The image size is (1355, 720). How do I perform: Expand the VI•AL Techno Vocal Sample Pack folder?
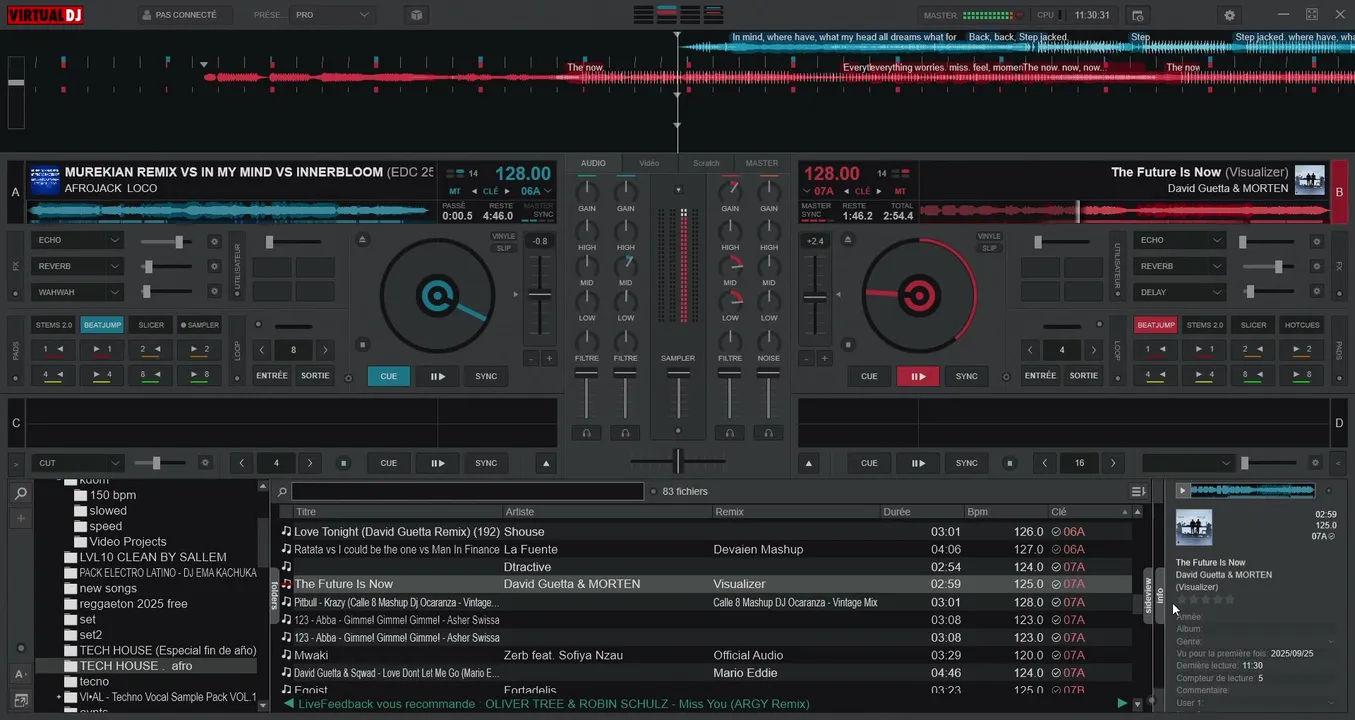(x=59, y=697)
